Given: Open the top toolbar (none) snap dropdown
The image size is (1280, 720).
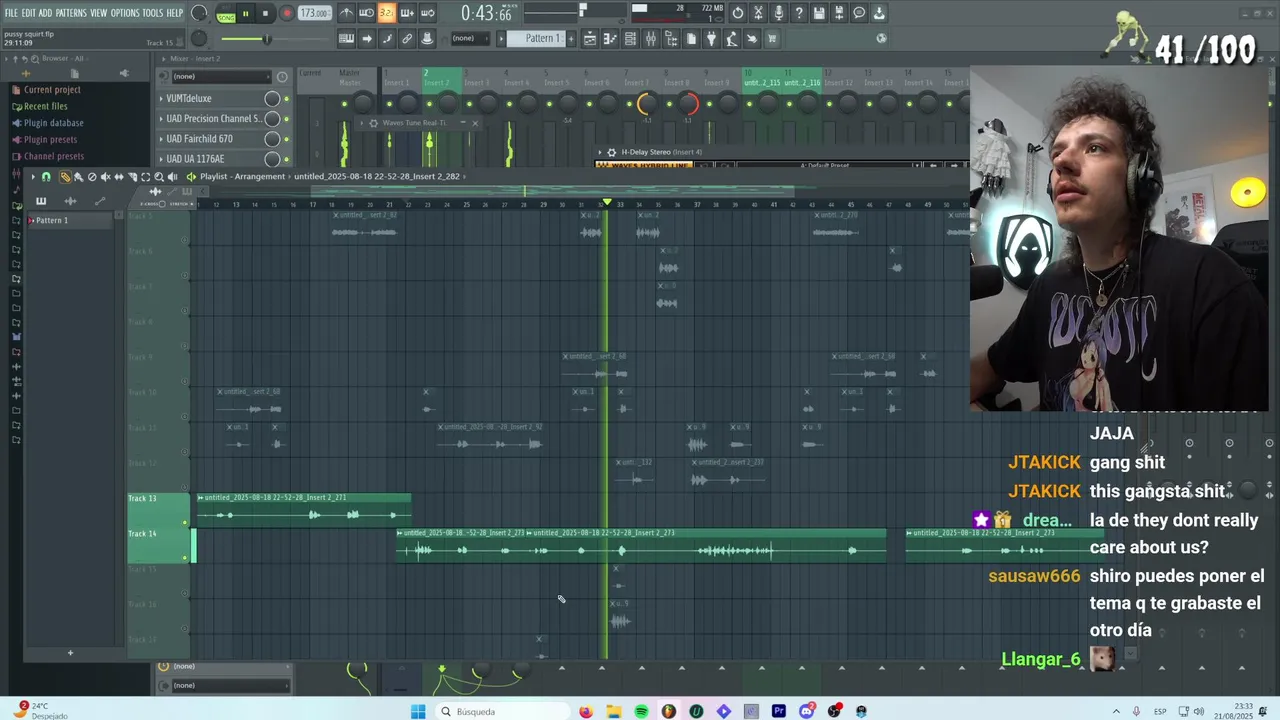Looking at the screenshot, I should (470, 39).
